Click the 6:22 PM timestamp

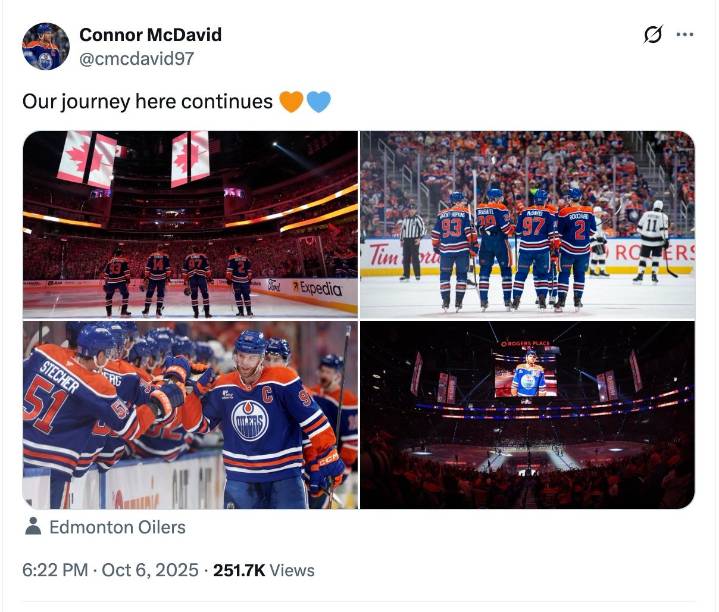tap(55, 570)
